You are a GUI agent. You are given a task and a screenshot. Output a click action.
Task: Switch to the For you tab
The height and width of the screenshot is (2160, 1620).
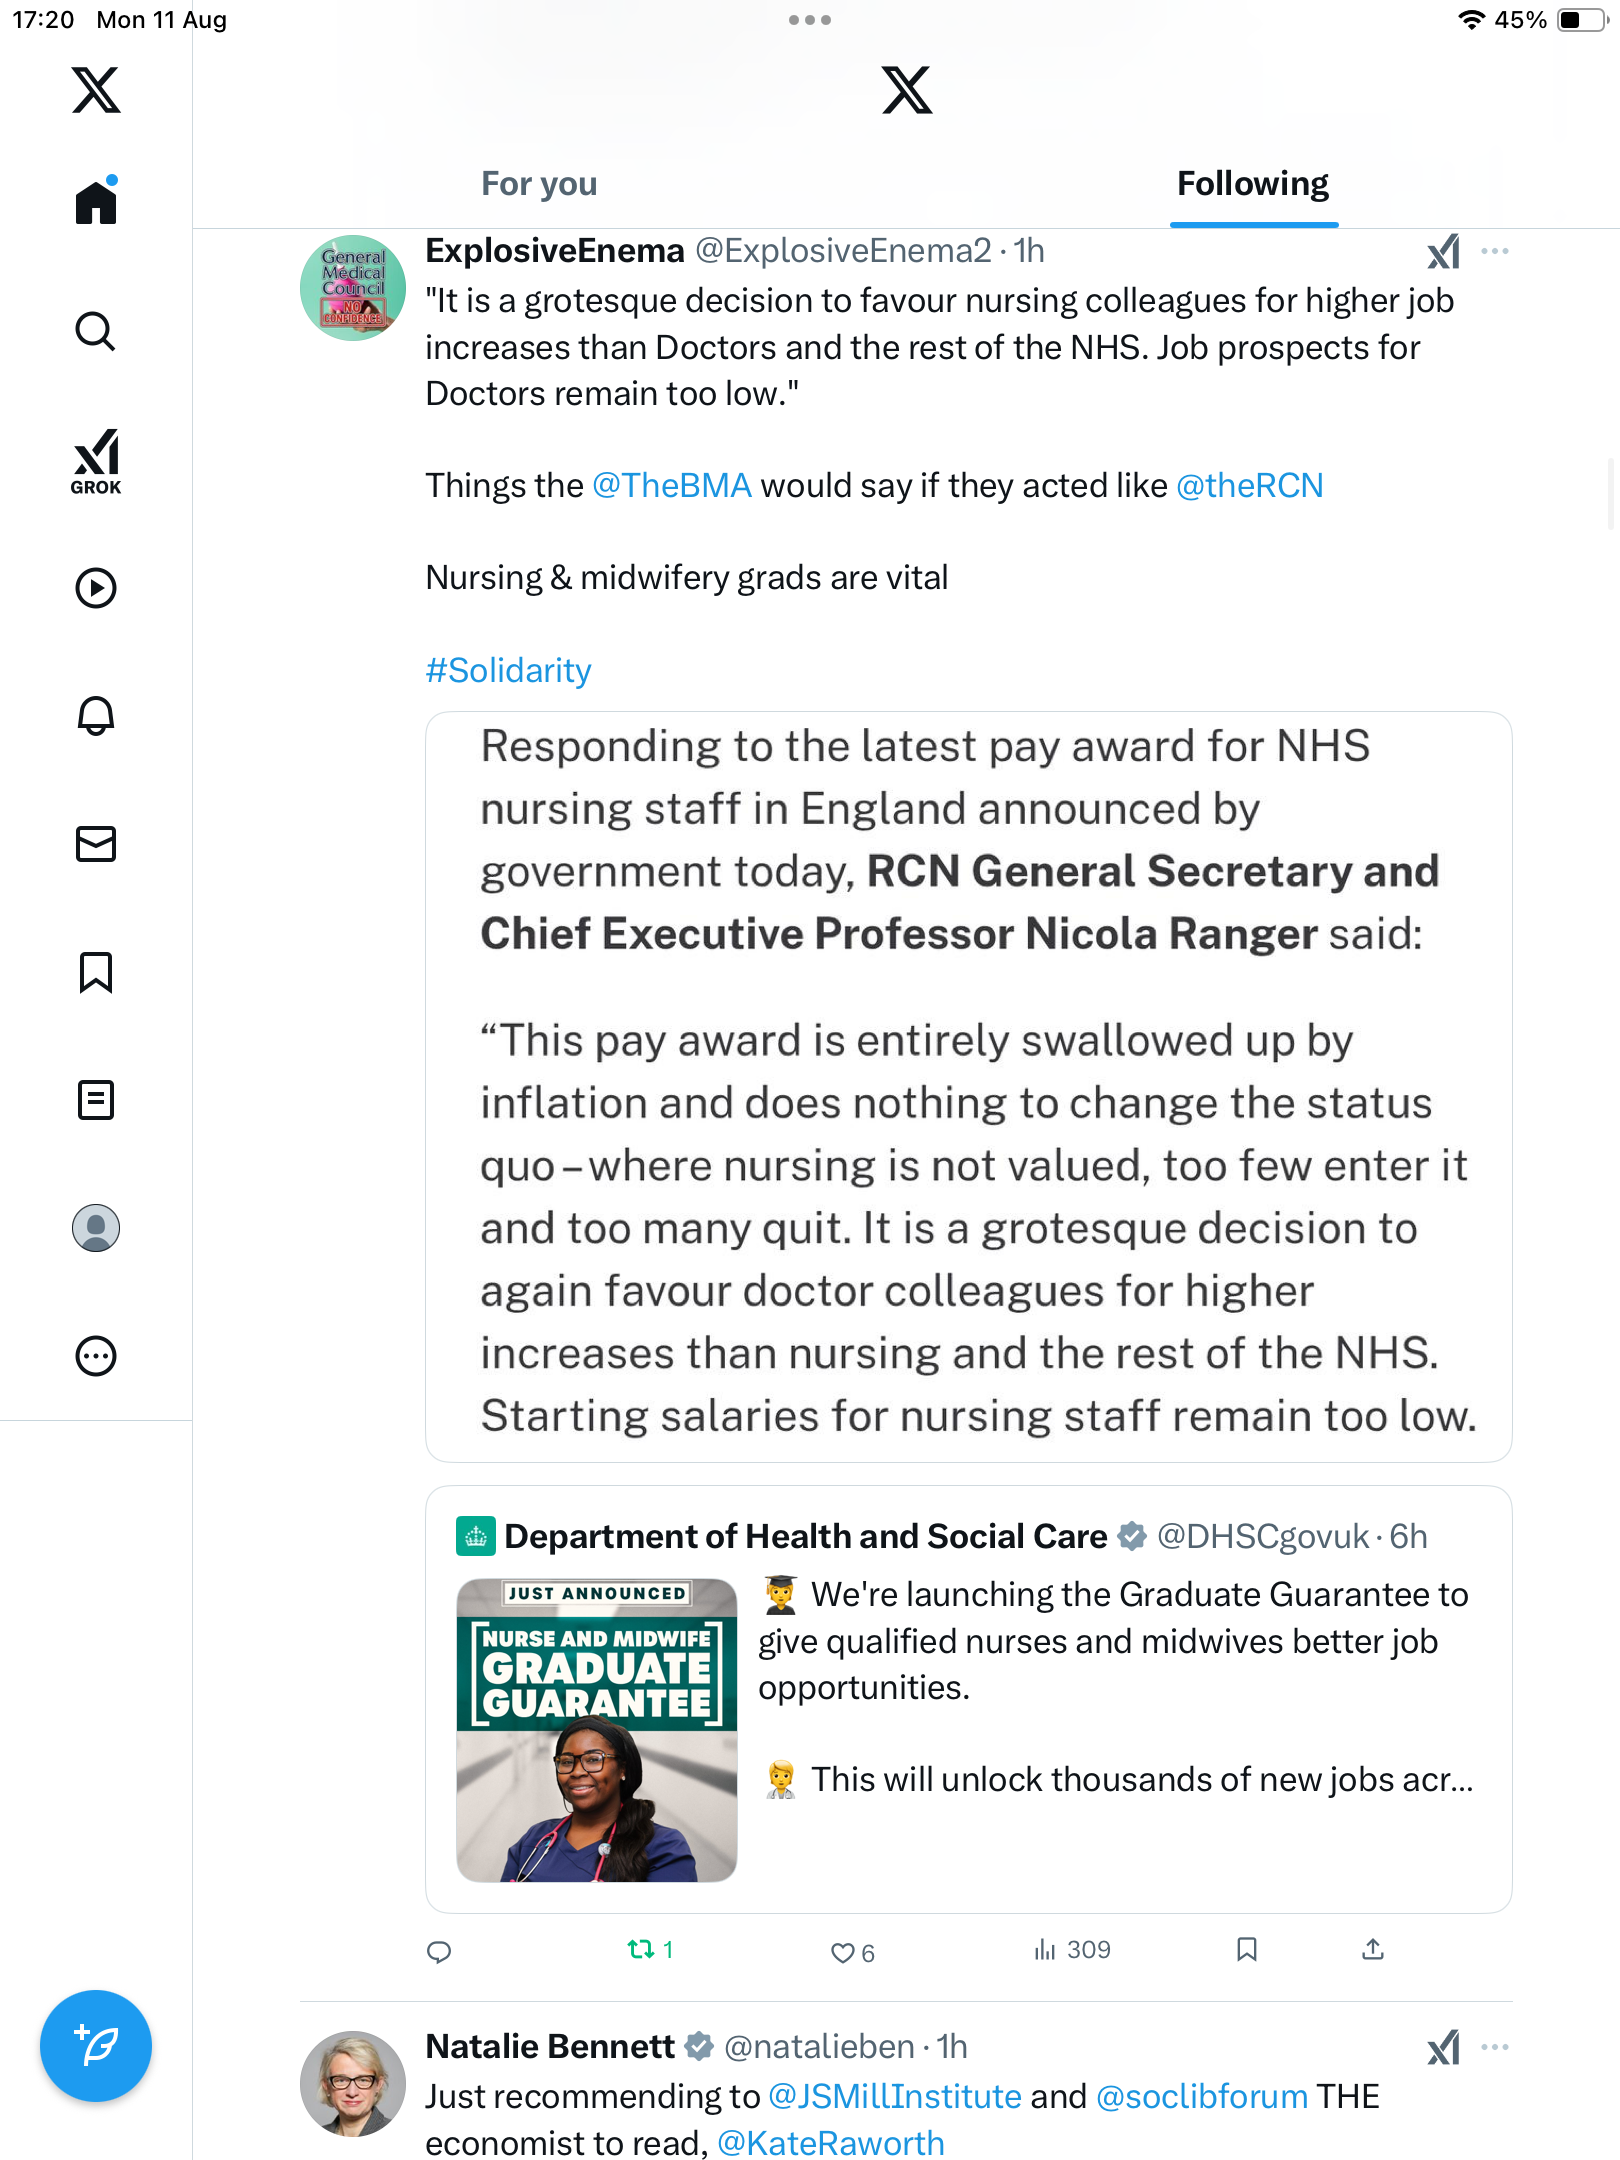point(539,184)
